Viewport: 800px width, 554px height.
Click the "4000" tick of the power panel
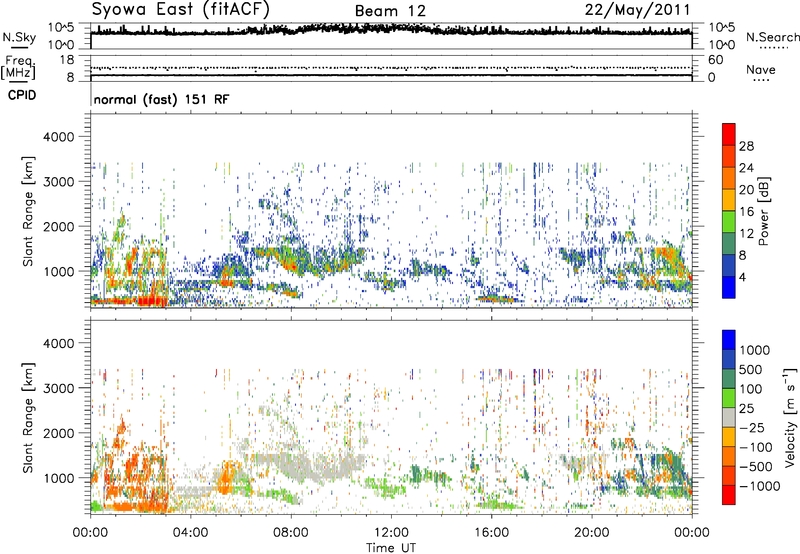58,137
